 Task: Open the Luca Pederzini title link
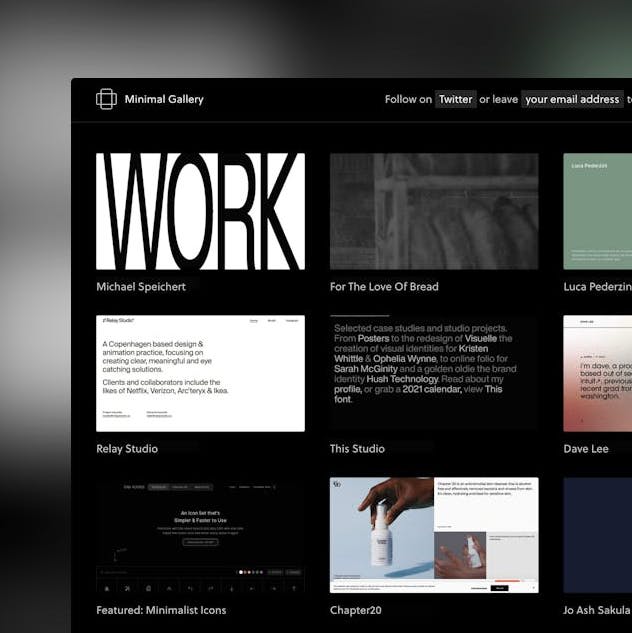tap(598, 287)
